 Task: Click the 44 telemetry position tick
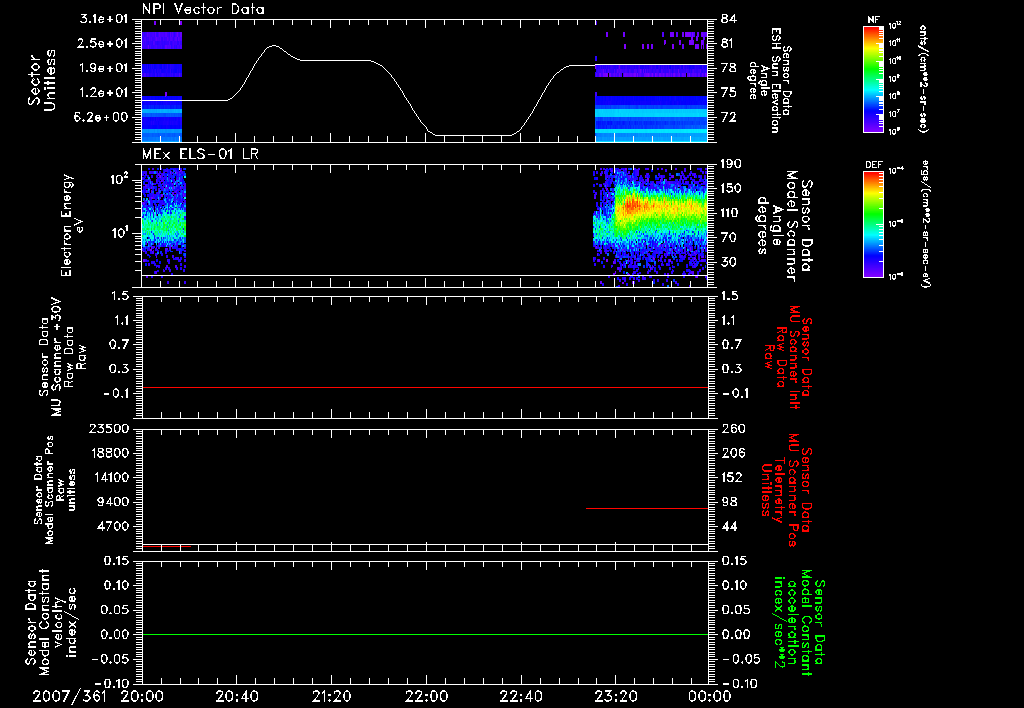pyautogui.click(x=729, y=526)
